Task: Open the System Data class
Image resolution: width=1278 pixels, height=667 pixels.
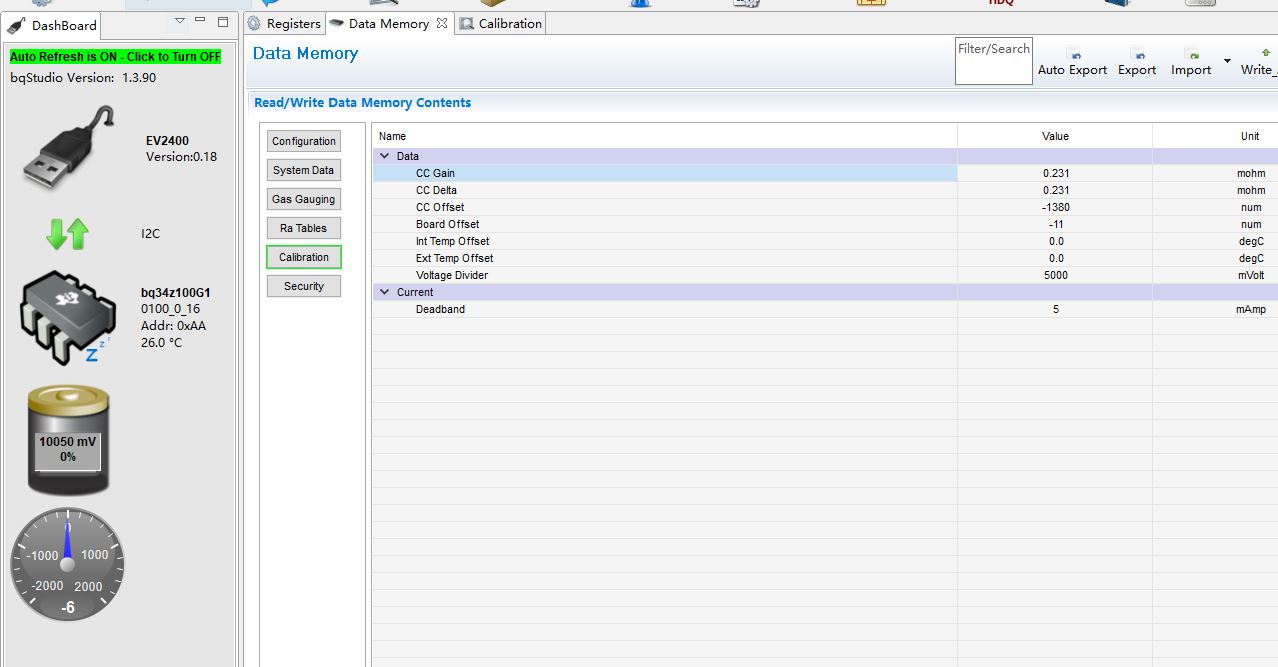Action: pyautogui.click(x=304, y=170)
